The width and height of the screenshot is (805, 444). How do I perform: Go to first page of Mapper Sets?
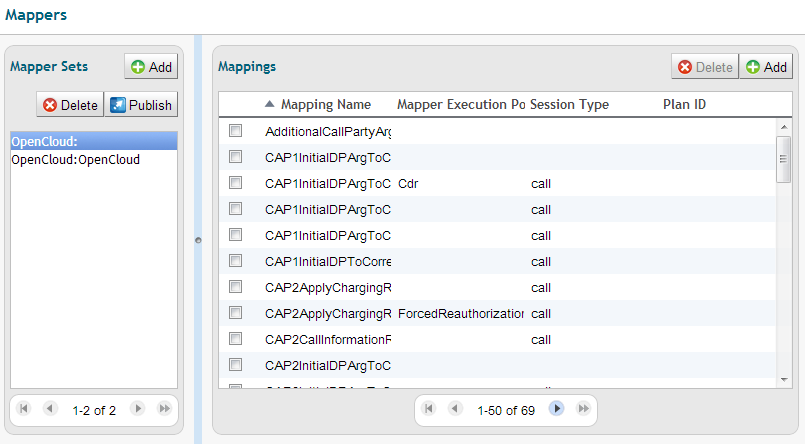(24, 409)
